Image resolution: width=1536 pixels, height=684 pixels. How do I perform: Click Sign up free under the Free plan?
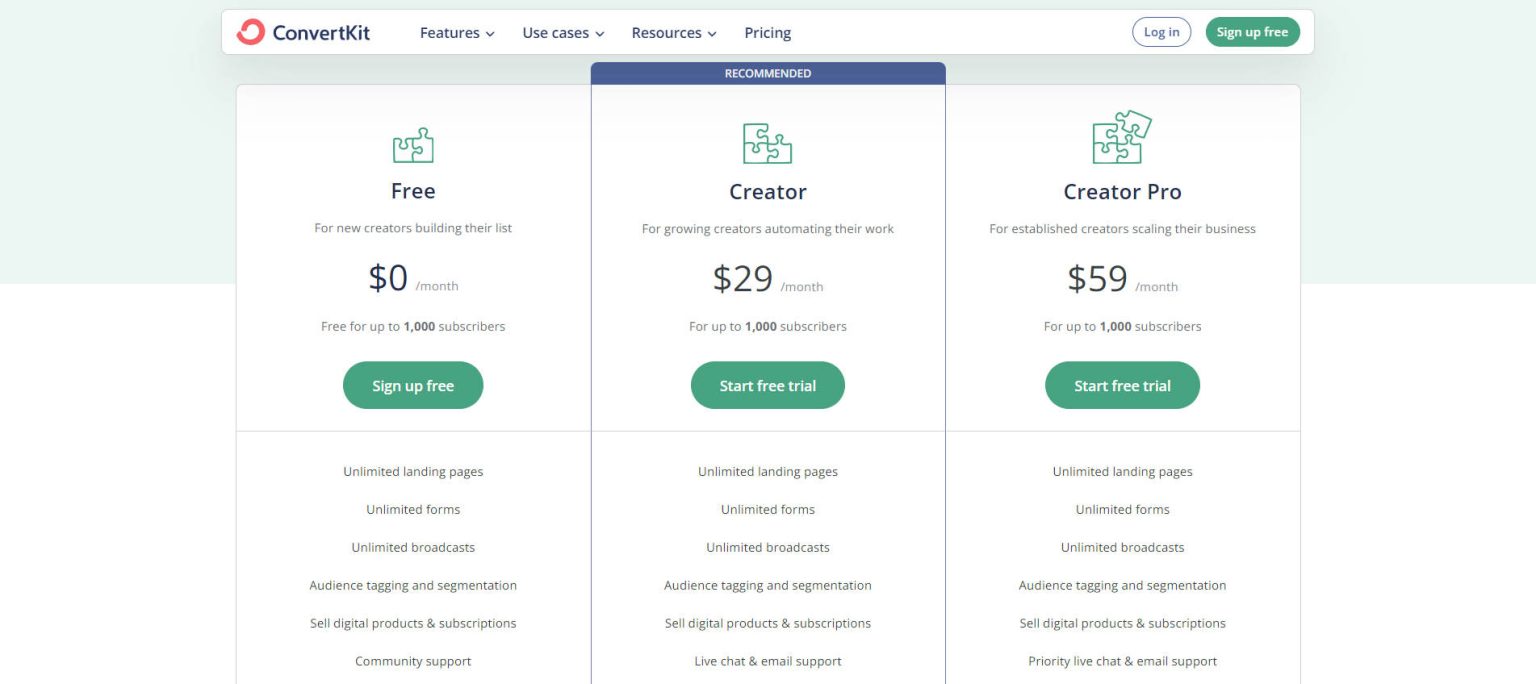[x=413, y=385]
